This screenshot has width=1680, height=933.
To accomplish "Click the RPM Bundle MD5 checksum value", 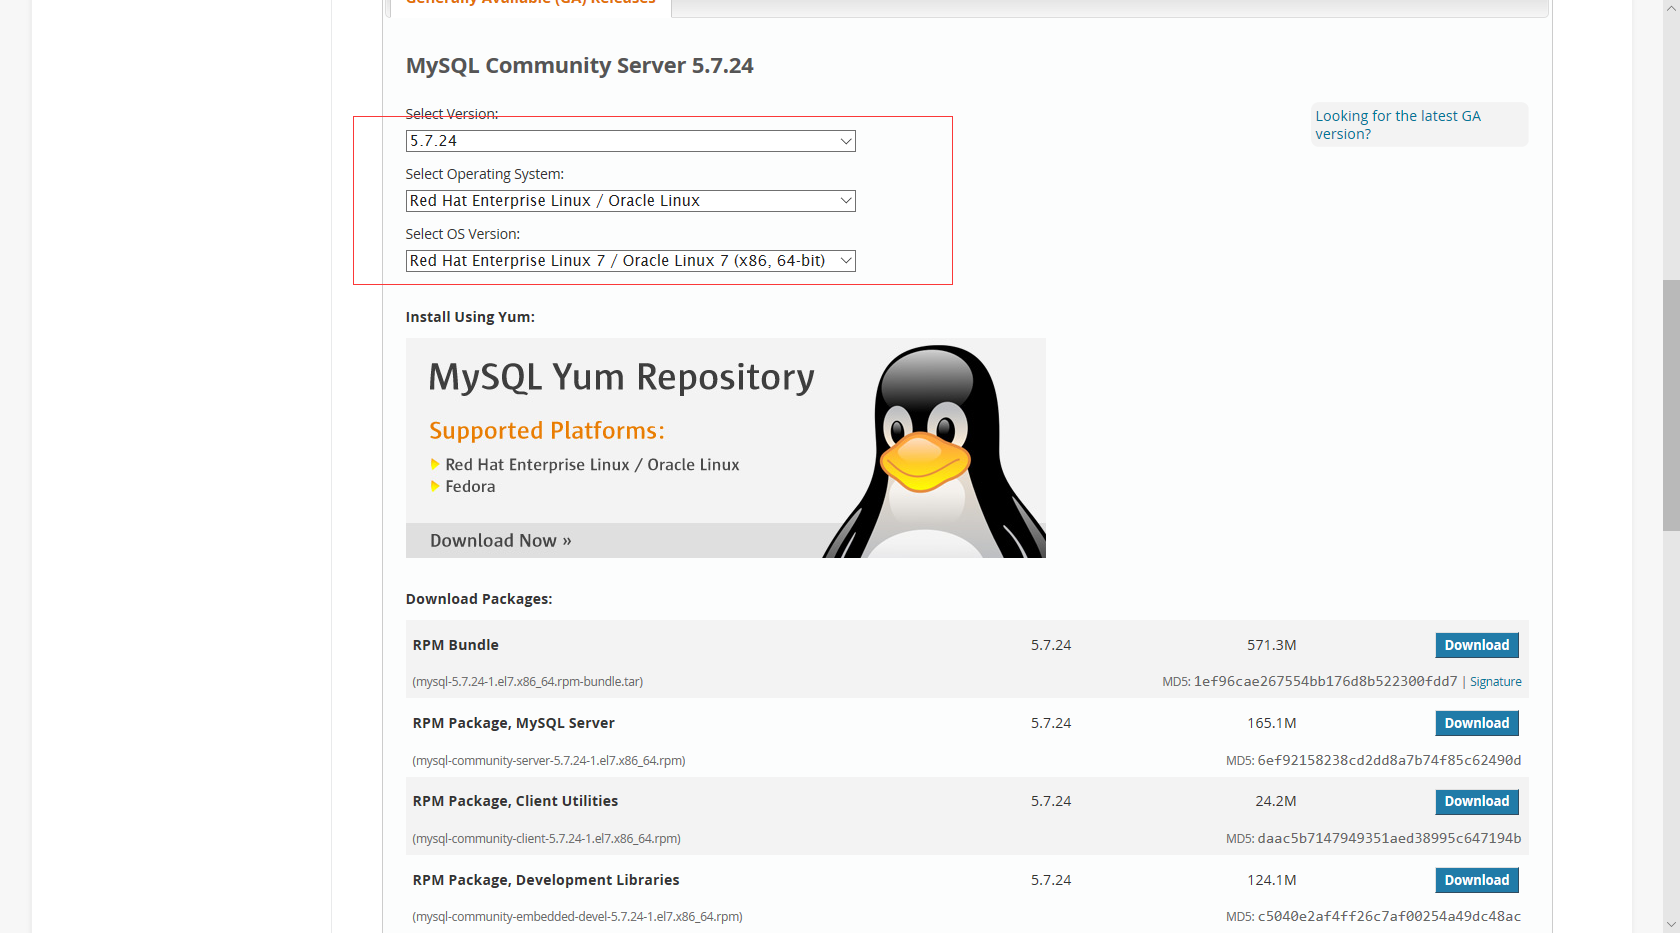I will click(x=1325, y=681).
